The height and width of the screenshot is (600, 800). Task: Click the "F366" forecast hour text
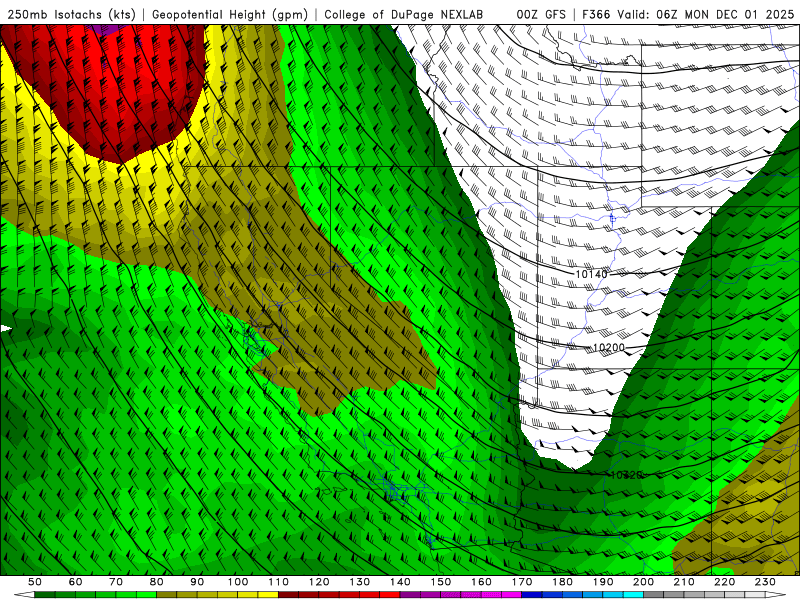pos(596,15)
